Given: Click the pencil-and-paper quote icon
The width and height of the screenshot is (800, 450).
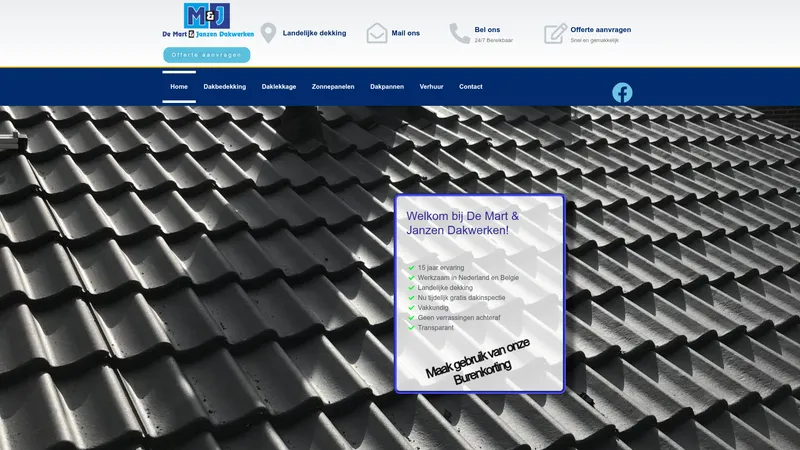Looking at the screenshot, I should 555,34.
